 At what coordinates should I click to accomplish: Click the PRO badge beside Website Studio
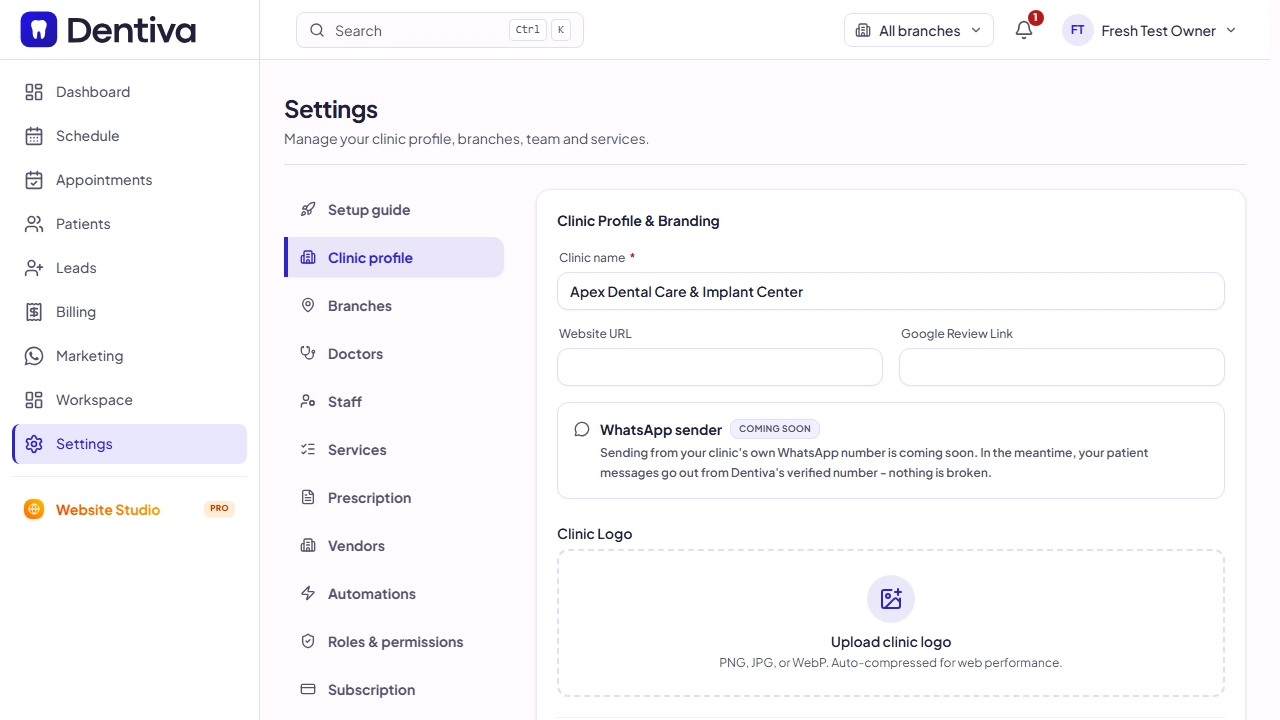(x=219, y=509)
